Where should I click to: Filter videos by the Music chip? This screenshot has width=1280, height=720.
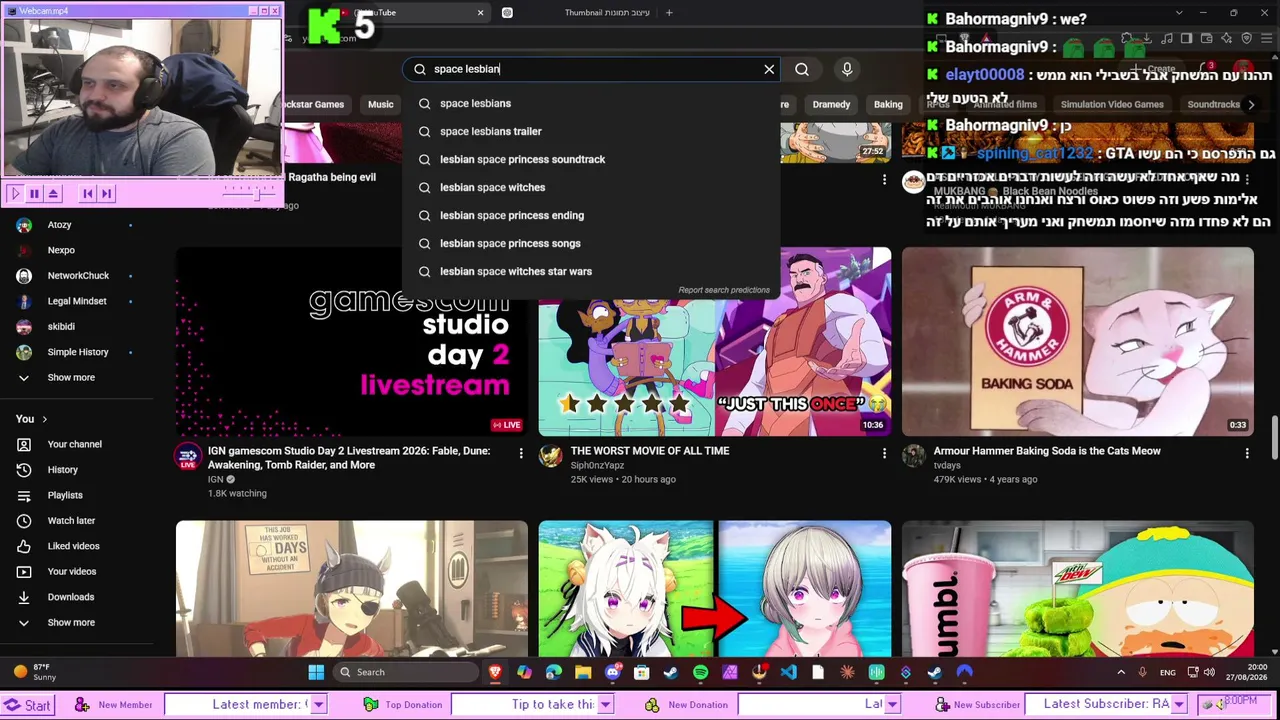pyautogui.click(x=381, y=104)
